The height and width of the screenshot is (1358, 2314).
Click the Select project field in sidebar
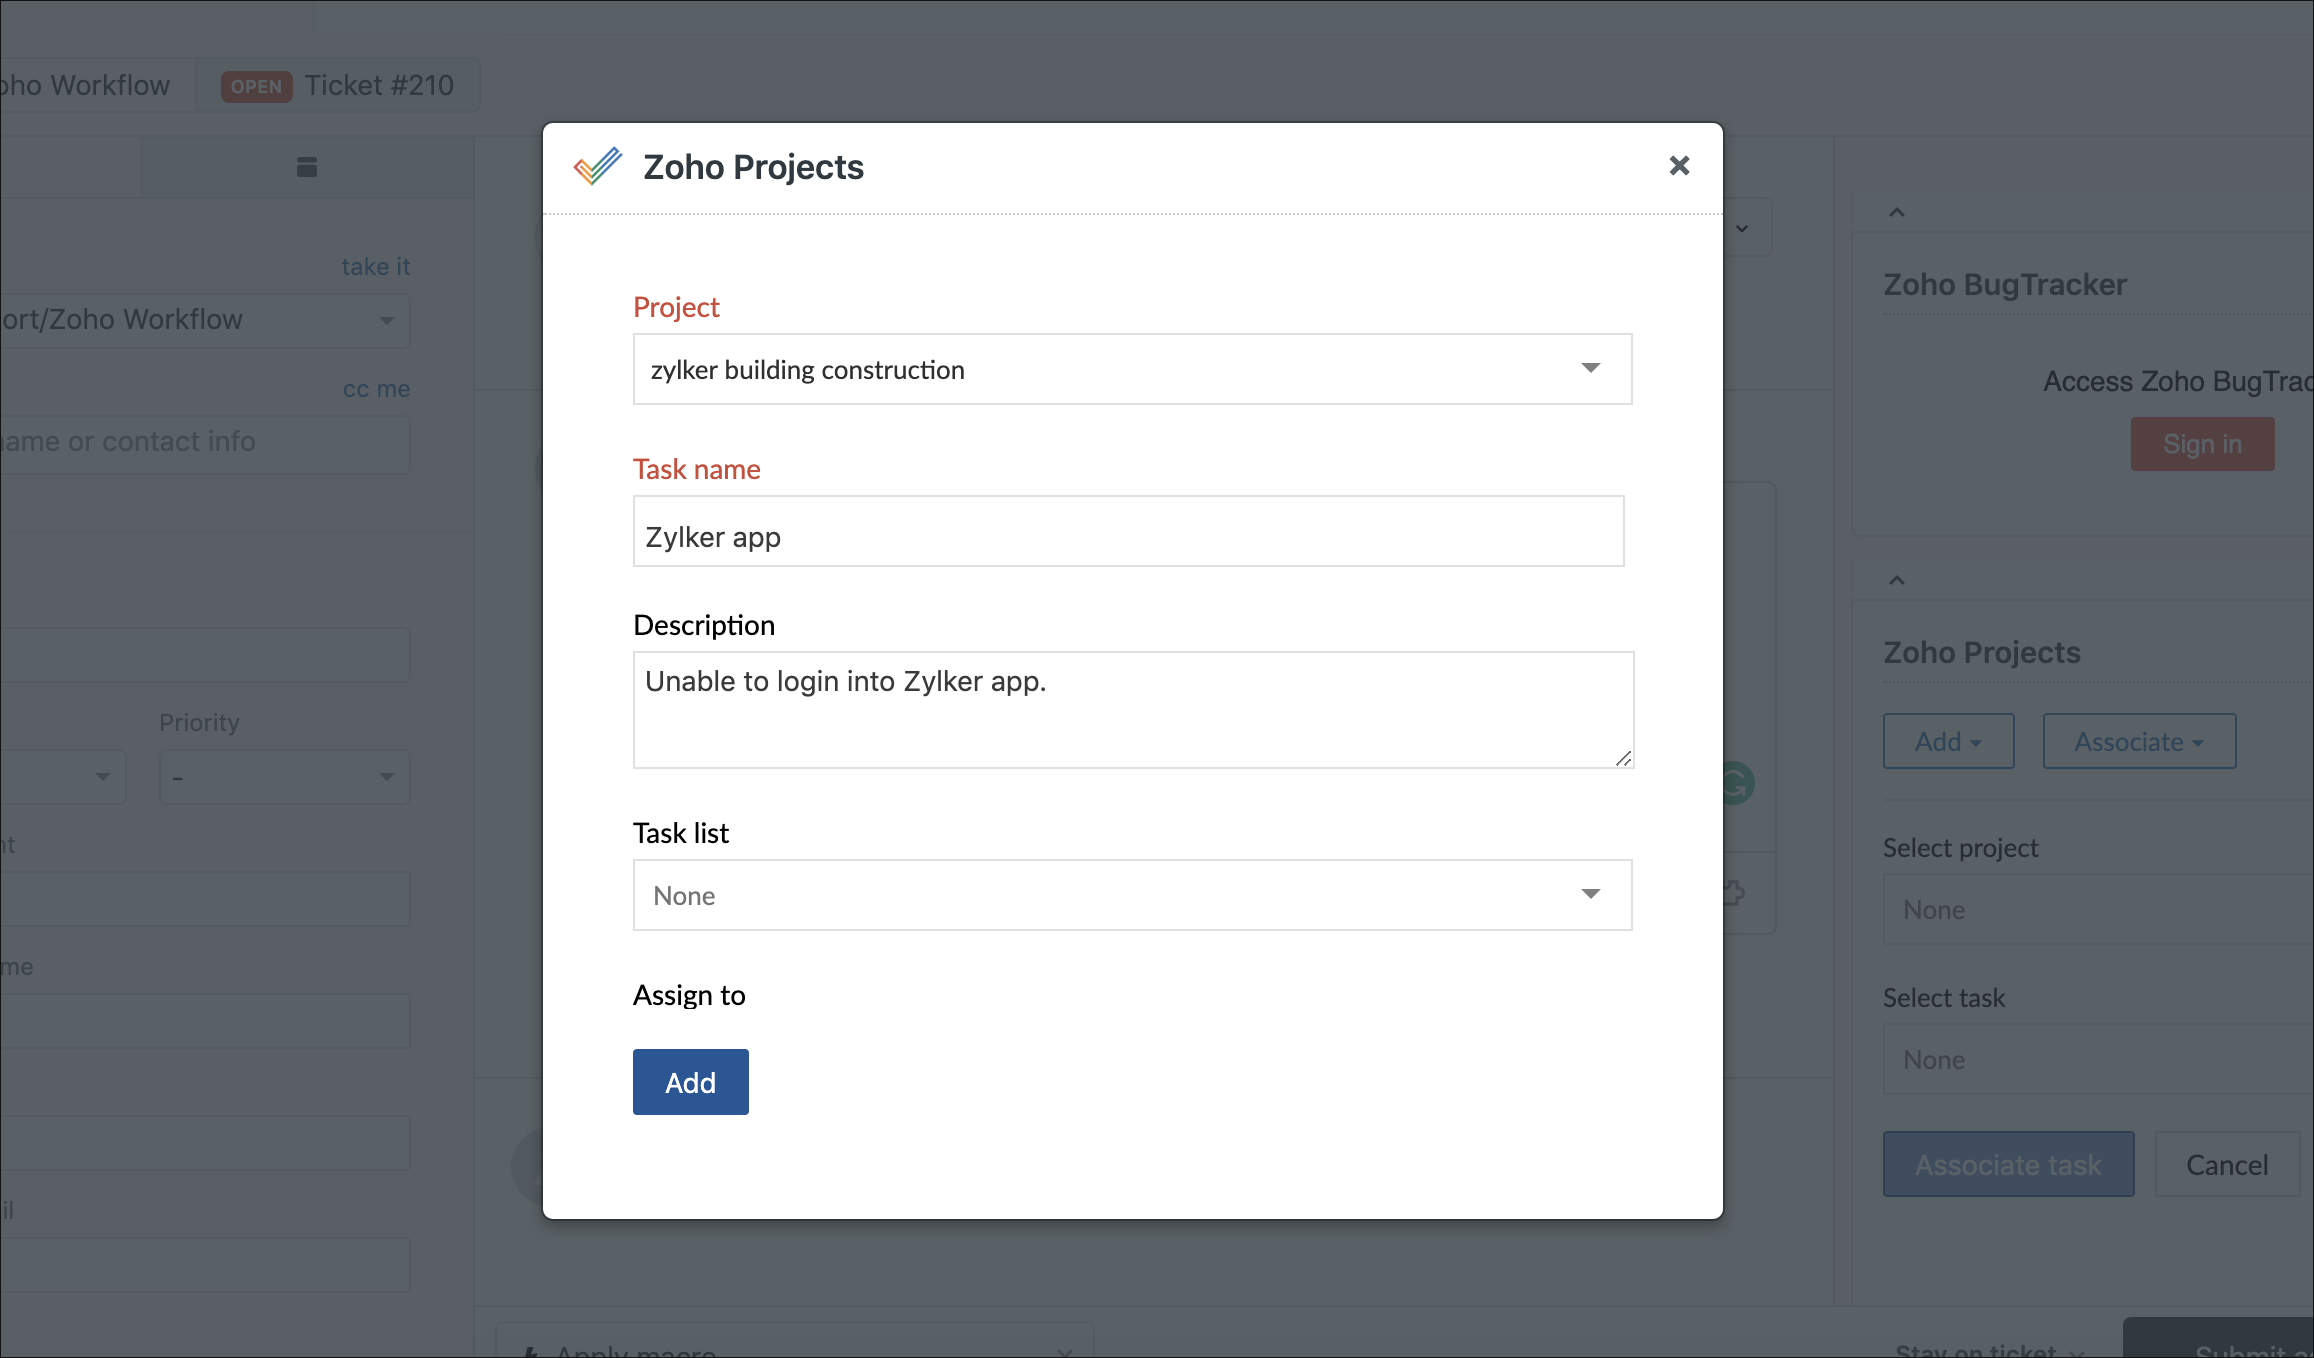(x=2097, y=910)
